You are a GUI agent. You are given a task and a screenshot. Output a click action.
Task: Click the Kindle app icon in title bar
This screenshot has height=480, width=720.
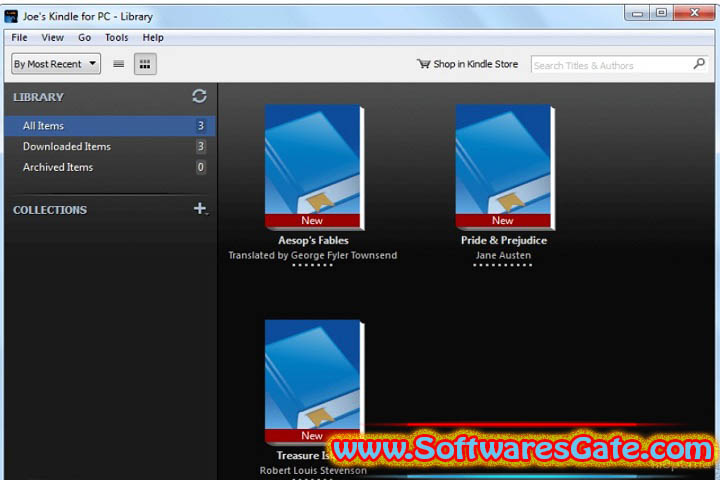pyautogui.click(x=11, y=16)
